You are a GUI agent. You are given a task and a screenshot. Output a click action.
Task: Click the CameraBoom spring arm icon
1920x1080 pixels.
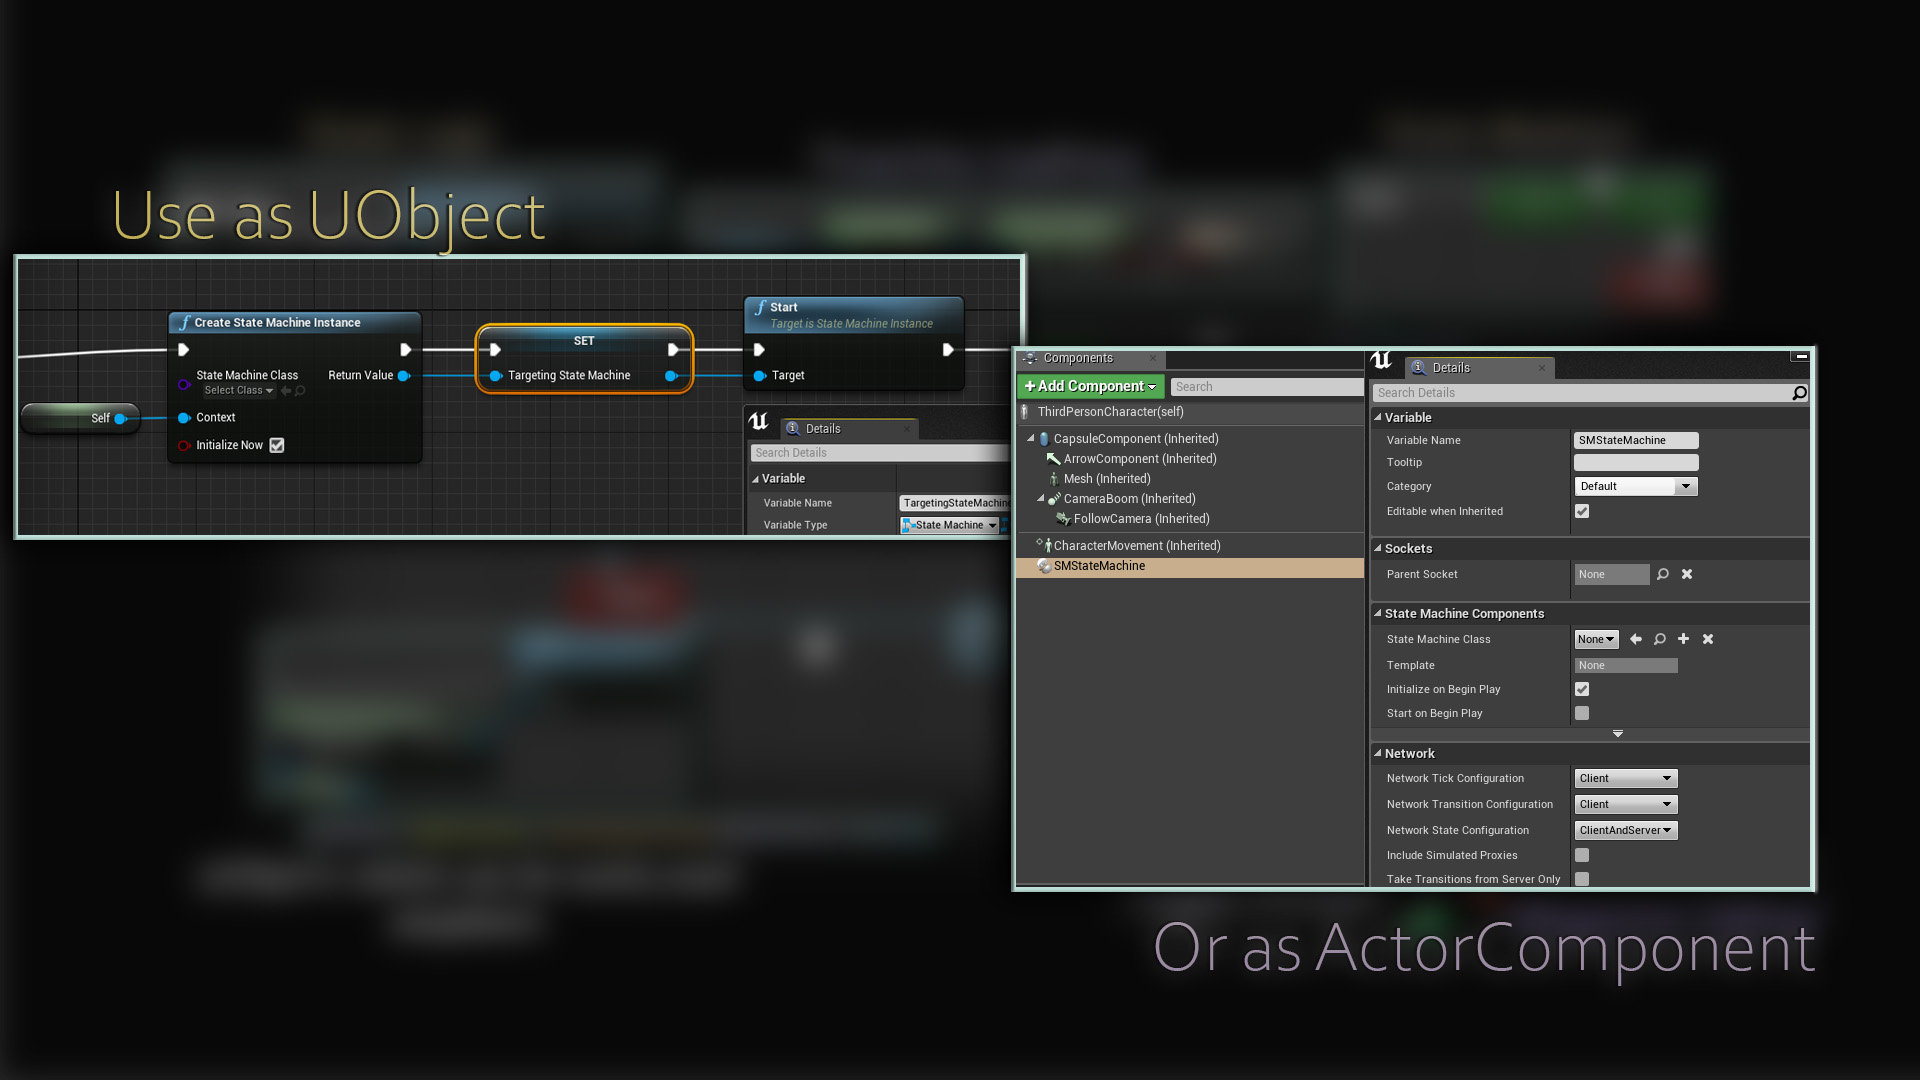point(1054,498)
